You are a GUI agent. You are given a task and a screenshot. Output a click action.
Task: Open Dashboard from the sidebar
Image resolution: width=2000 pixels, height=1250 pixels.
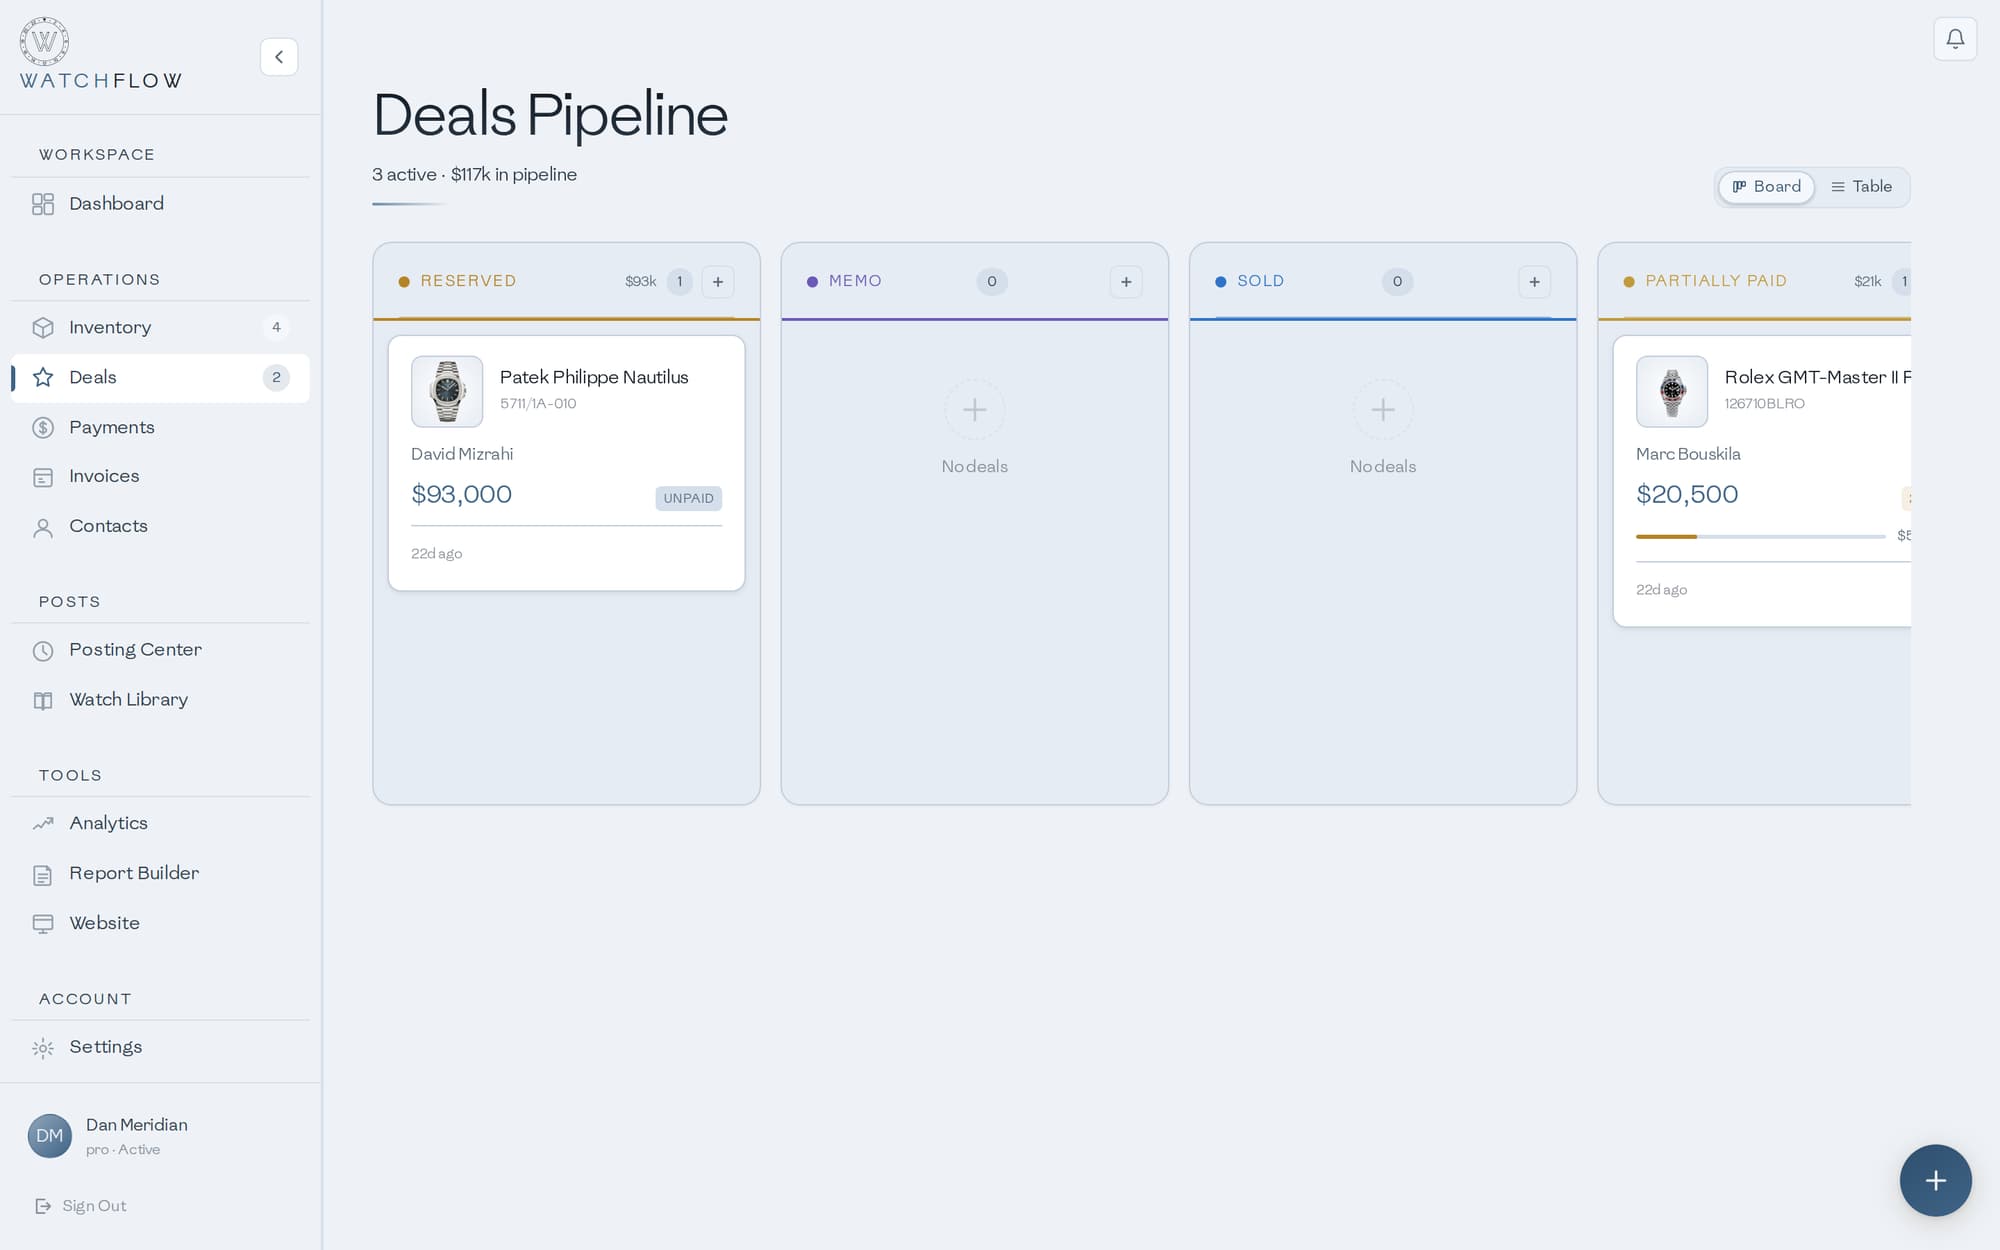[x=160, y=204]
